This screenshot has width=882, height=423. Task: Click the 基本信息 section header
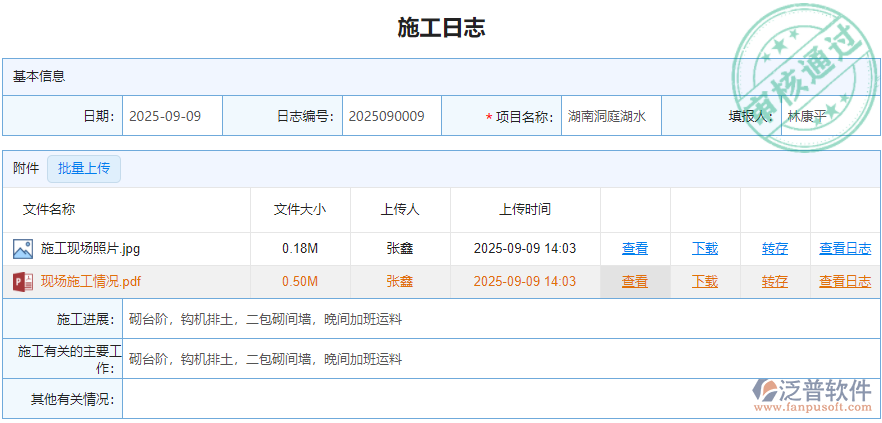[x=39, y=76]
